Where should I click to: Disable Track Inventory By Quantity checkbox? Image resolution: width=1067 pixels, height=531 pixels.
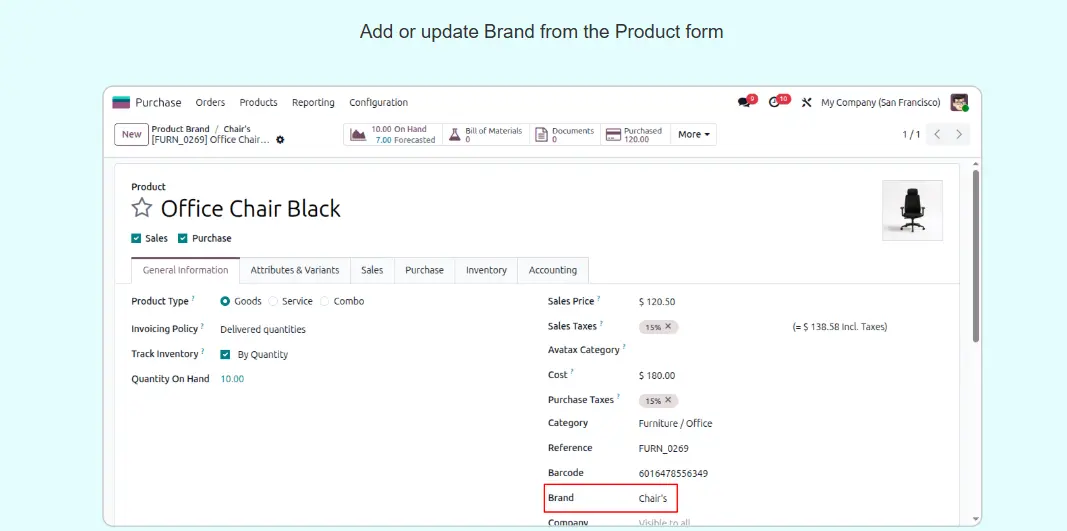[x=226, y=354]
